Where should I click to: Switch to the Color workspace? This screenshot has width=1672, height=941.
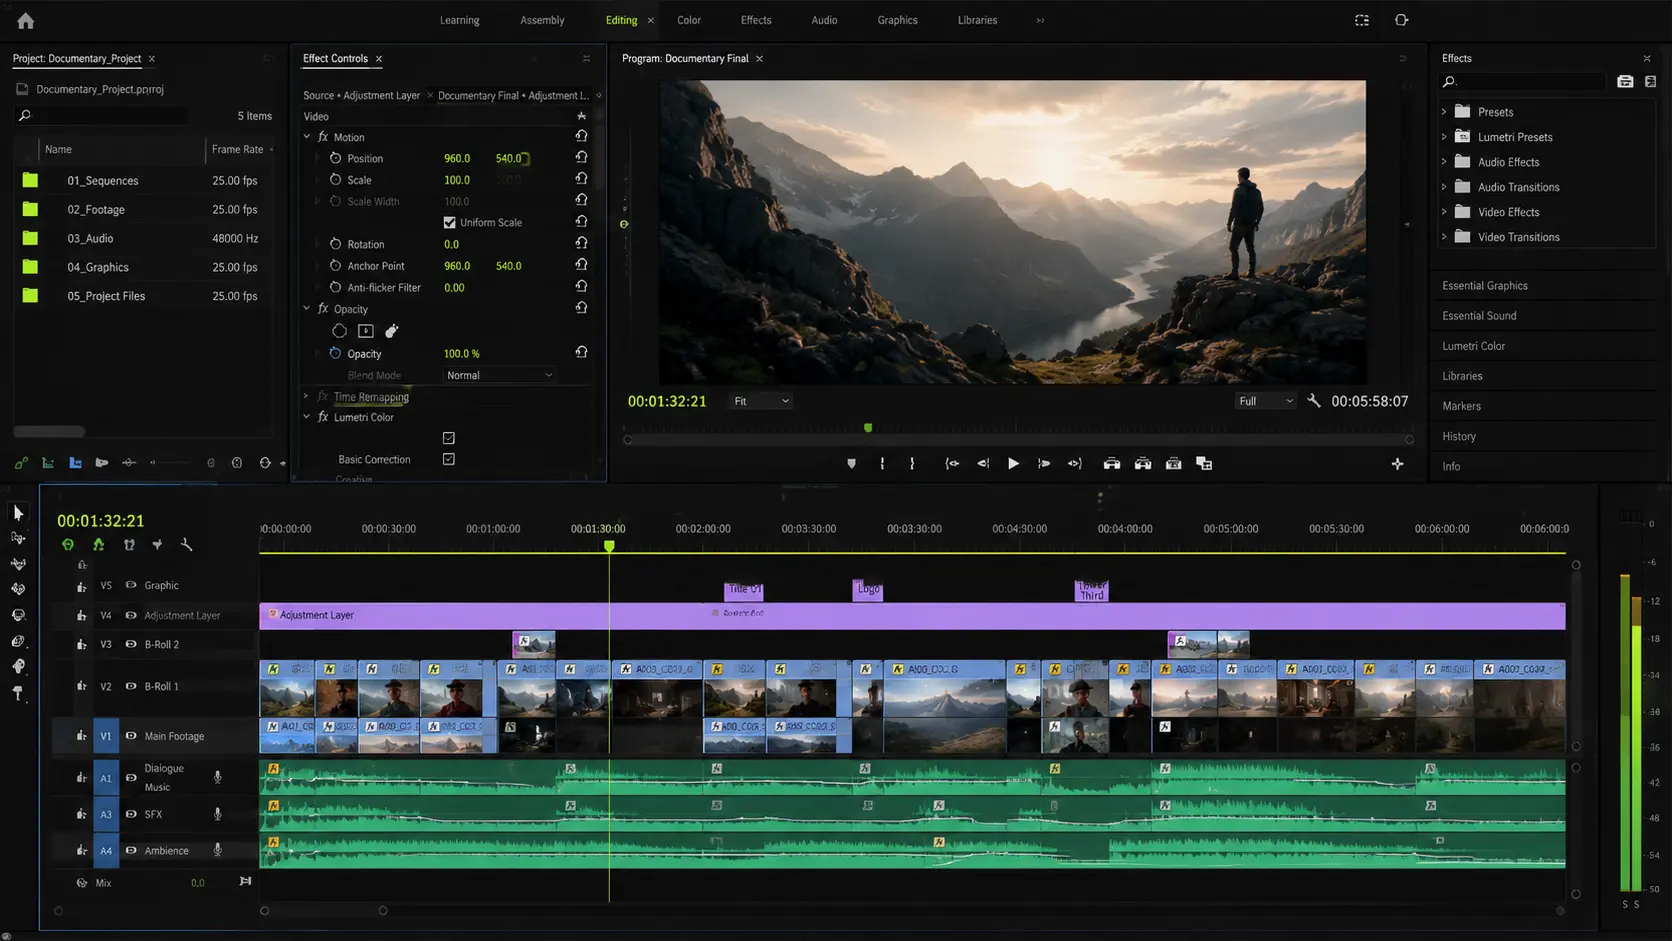(x=689, y=20)
